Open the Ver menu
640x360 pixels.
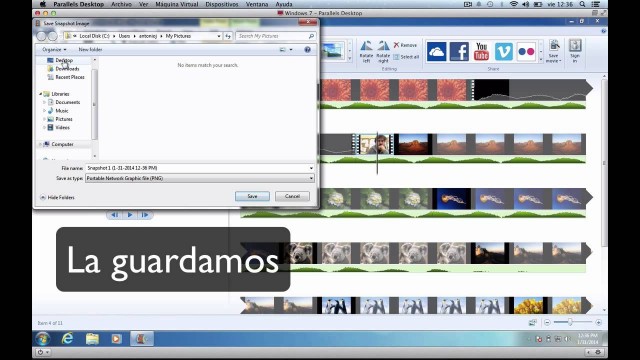[143, 4]
